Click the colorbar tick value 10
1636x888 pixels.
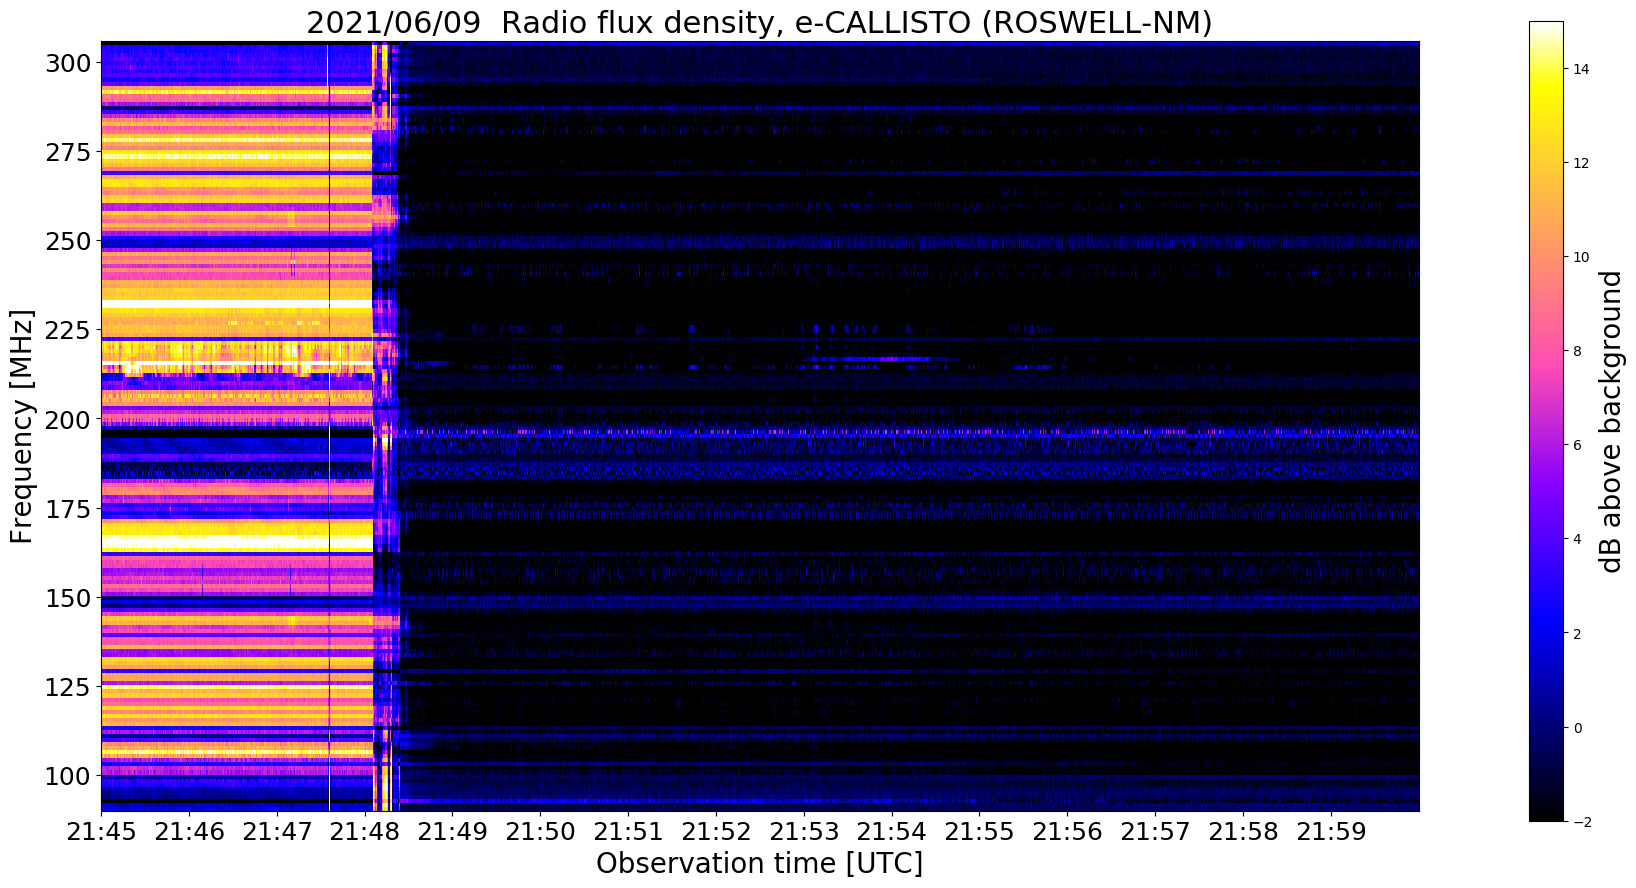[x=1582, y=257]
